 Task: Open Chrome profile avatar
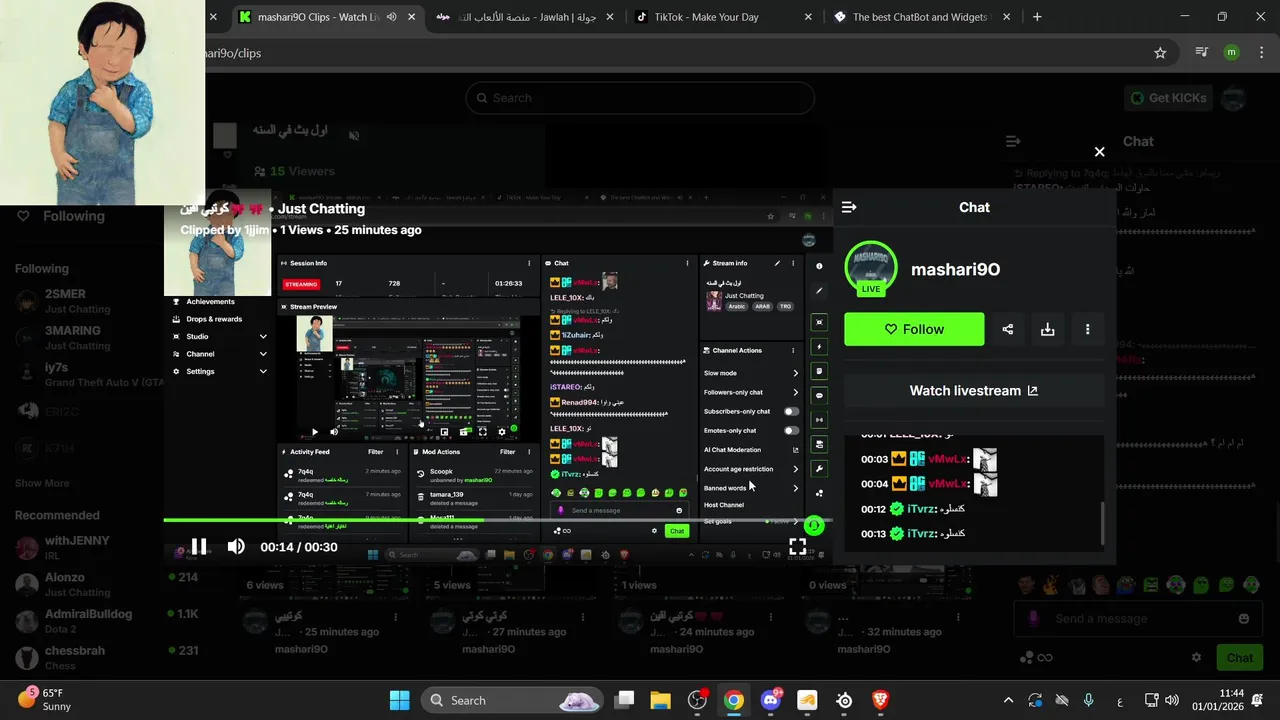1231,53
